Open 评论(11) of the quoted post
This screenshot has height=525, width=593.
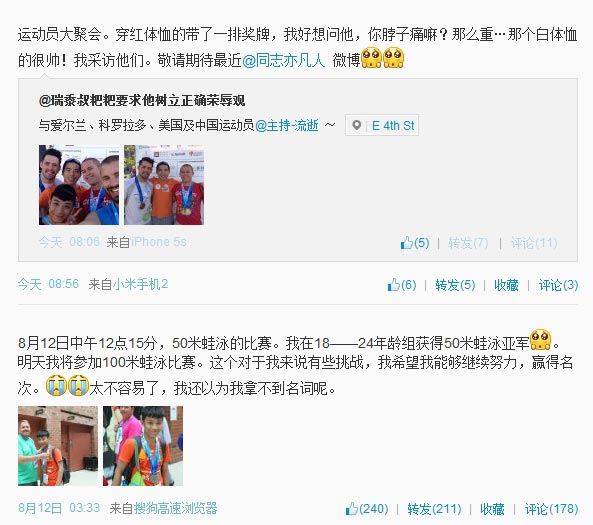coord(534,242)
